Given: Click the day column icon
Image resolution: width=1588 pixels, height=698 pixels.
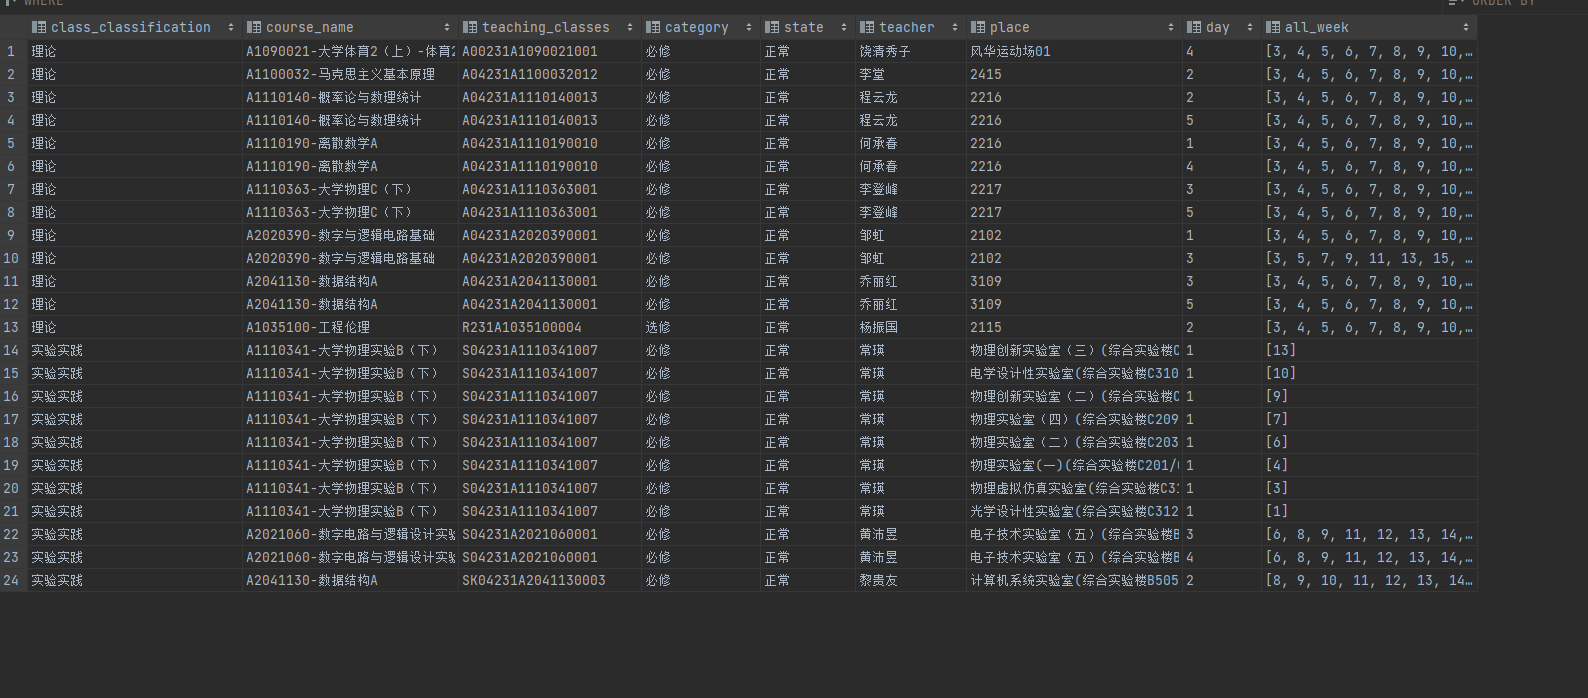Looking at the screenshot, I should click(x=1194, y=28).
